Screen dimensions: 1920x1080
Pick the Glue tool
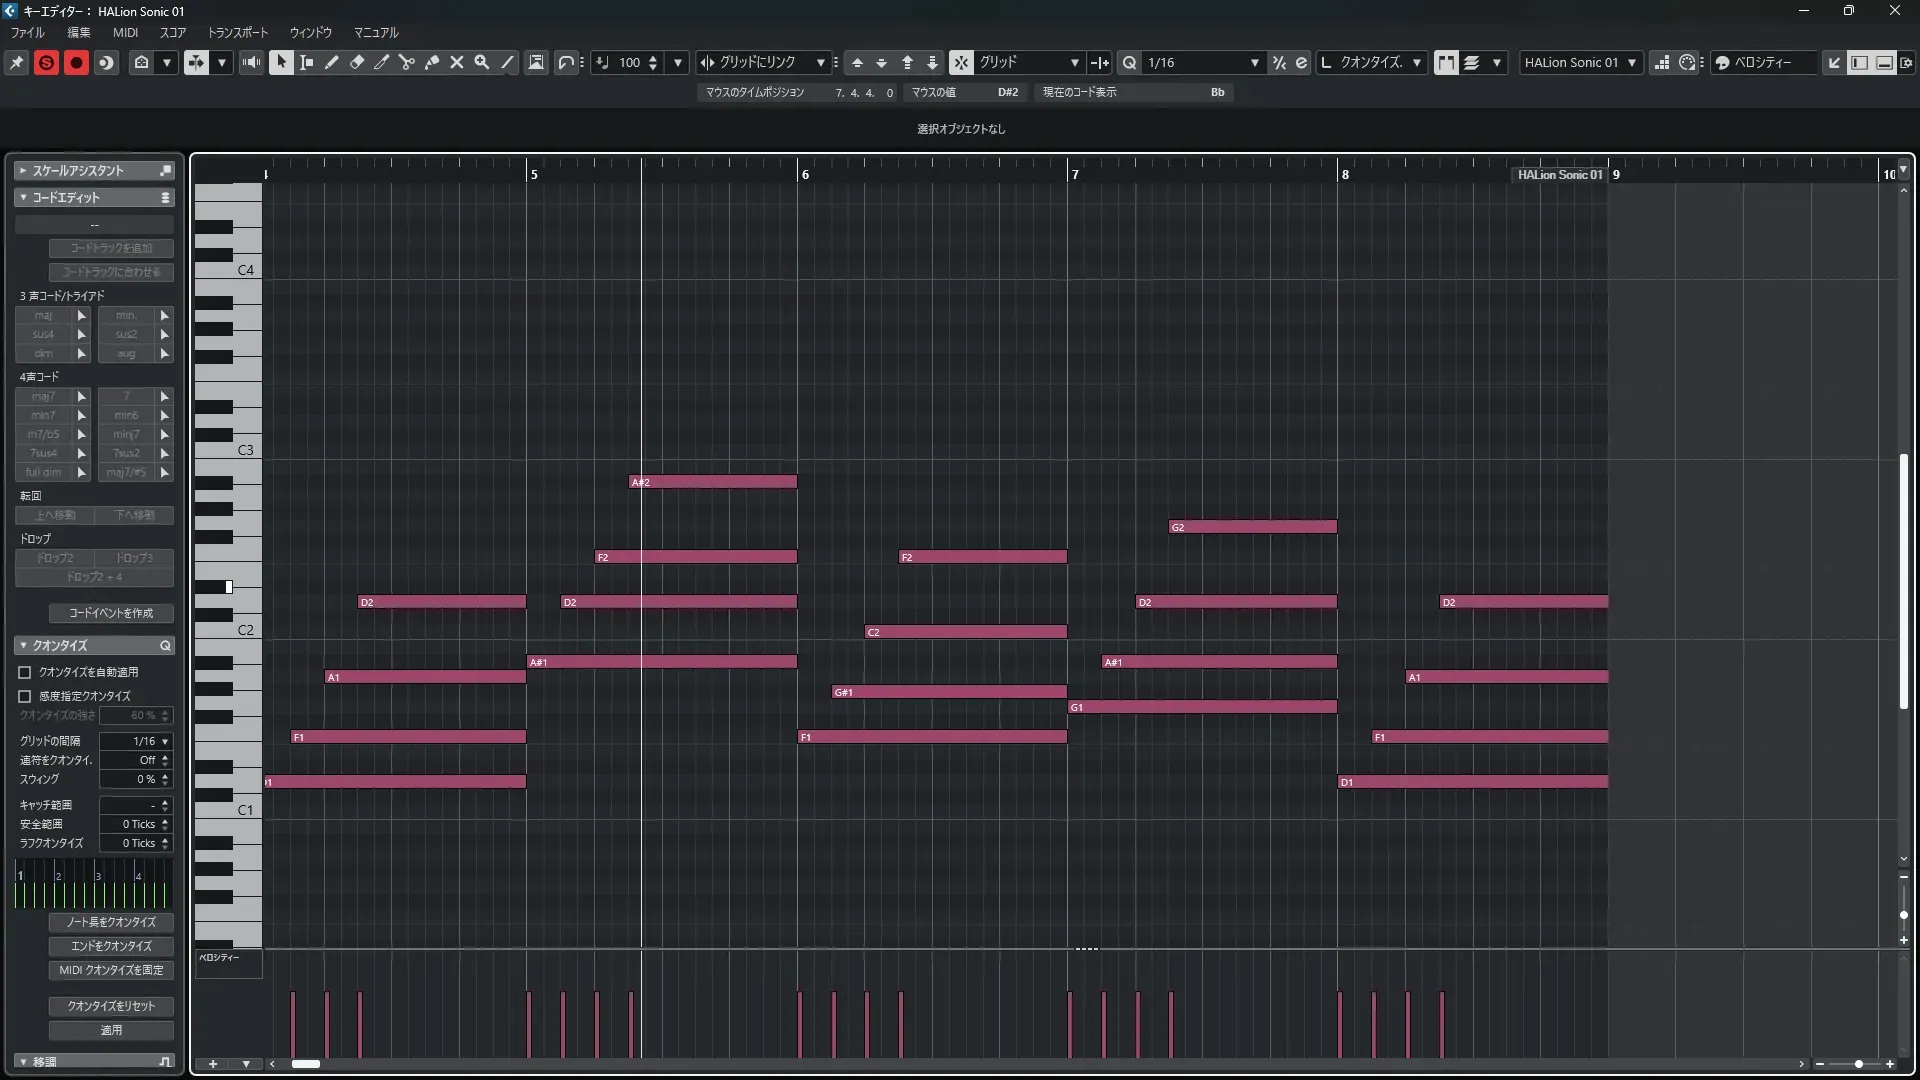[432, 62]
